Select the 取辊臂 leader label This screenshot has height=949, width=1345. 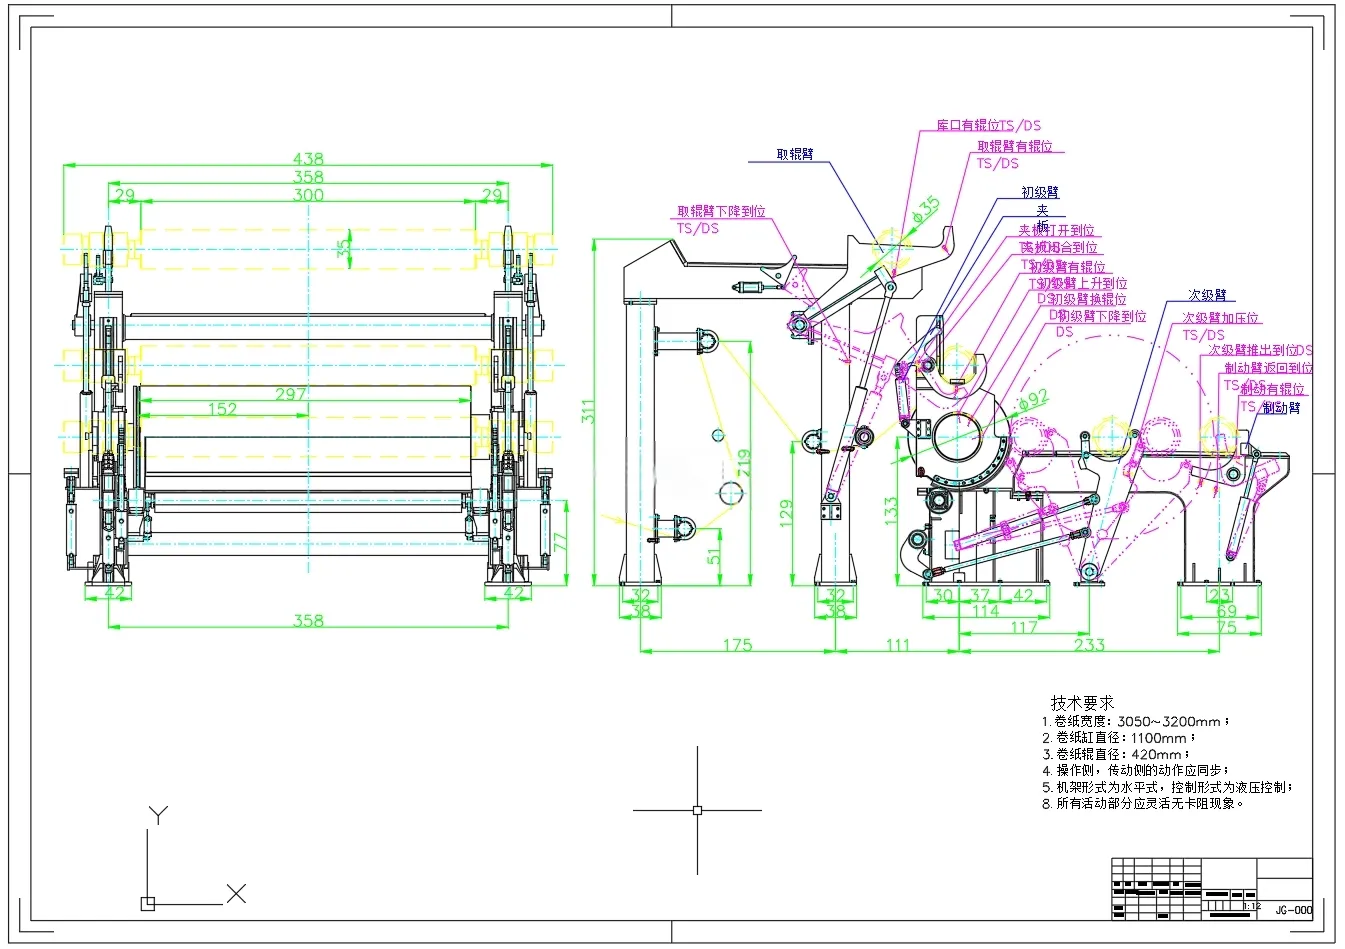coord(795,154)
